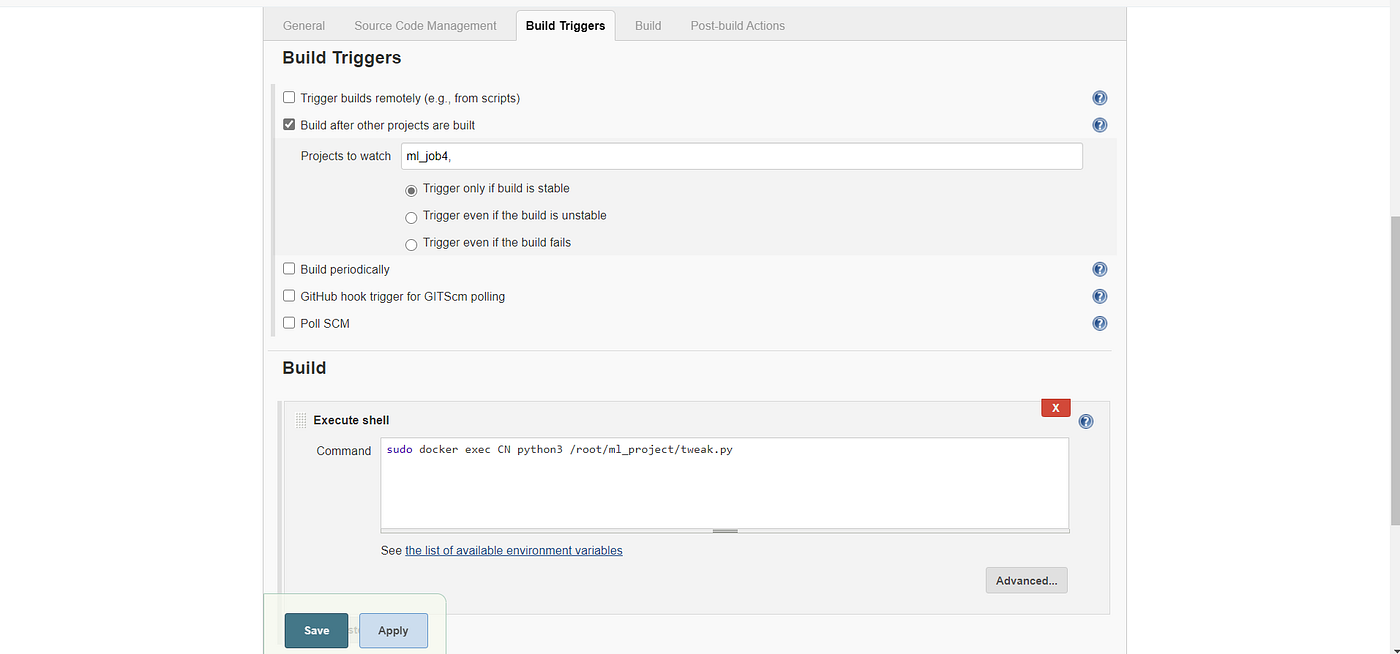Open the list of available environment variables
Image resolution: width=1400 pixels, height=654 pixels.
tap(513, 550)
